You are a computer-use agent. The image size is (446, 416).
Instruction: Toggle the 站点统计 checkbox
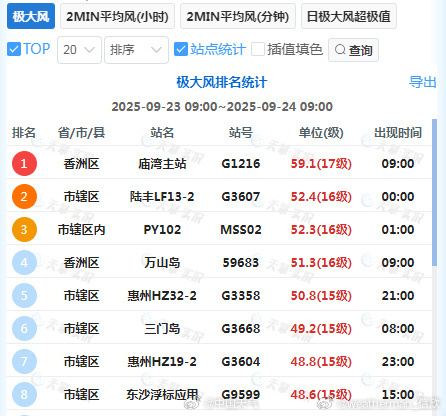coord(181,49)
